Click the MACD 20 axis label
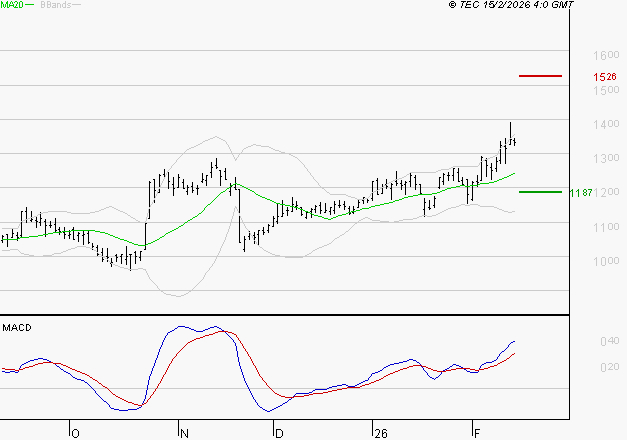The height and width of the screenshot is (440, 627). point(607,368)
